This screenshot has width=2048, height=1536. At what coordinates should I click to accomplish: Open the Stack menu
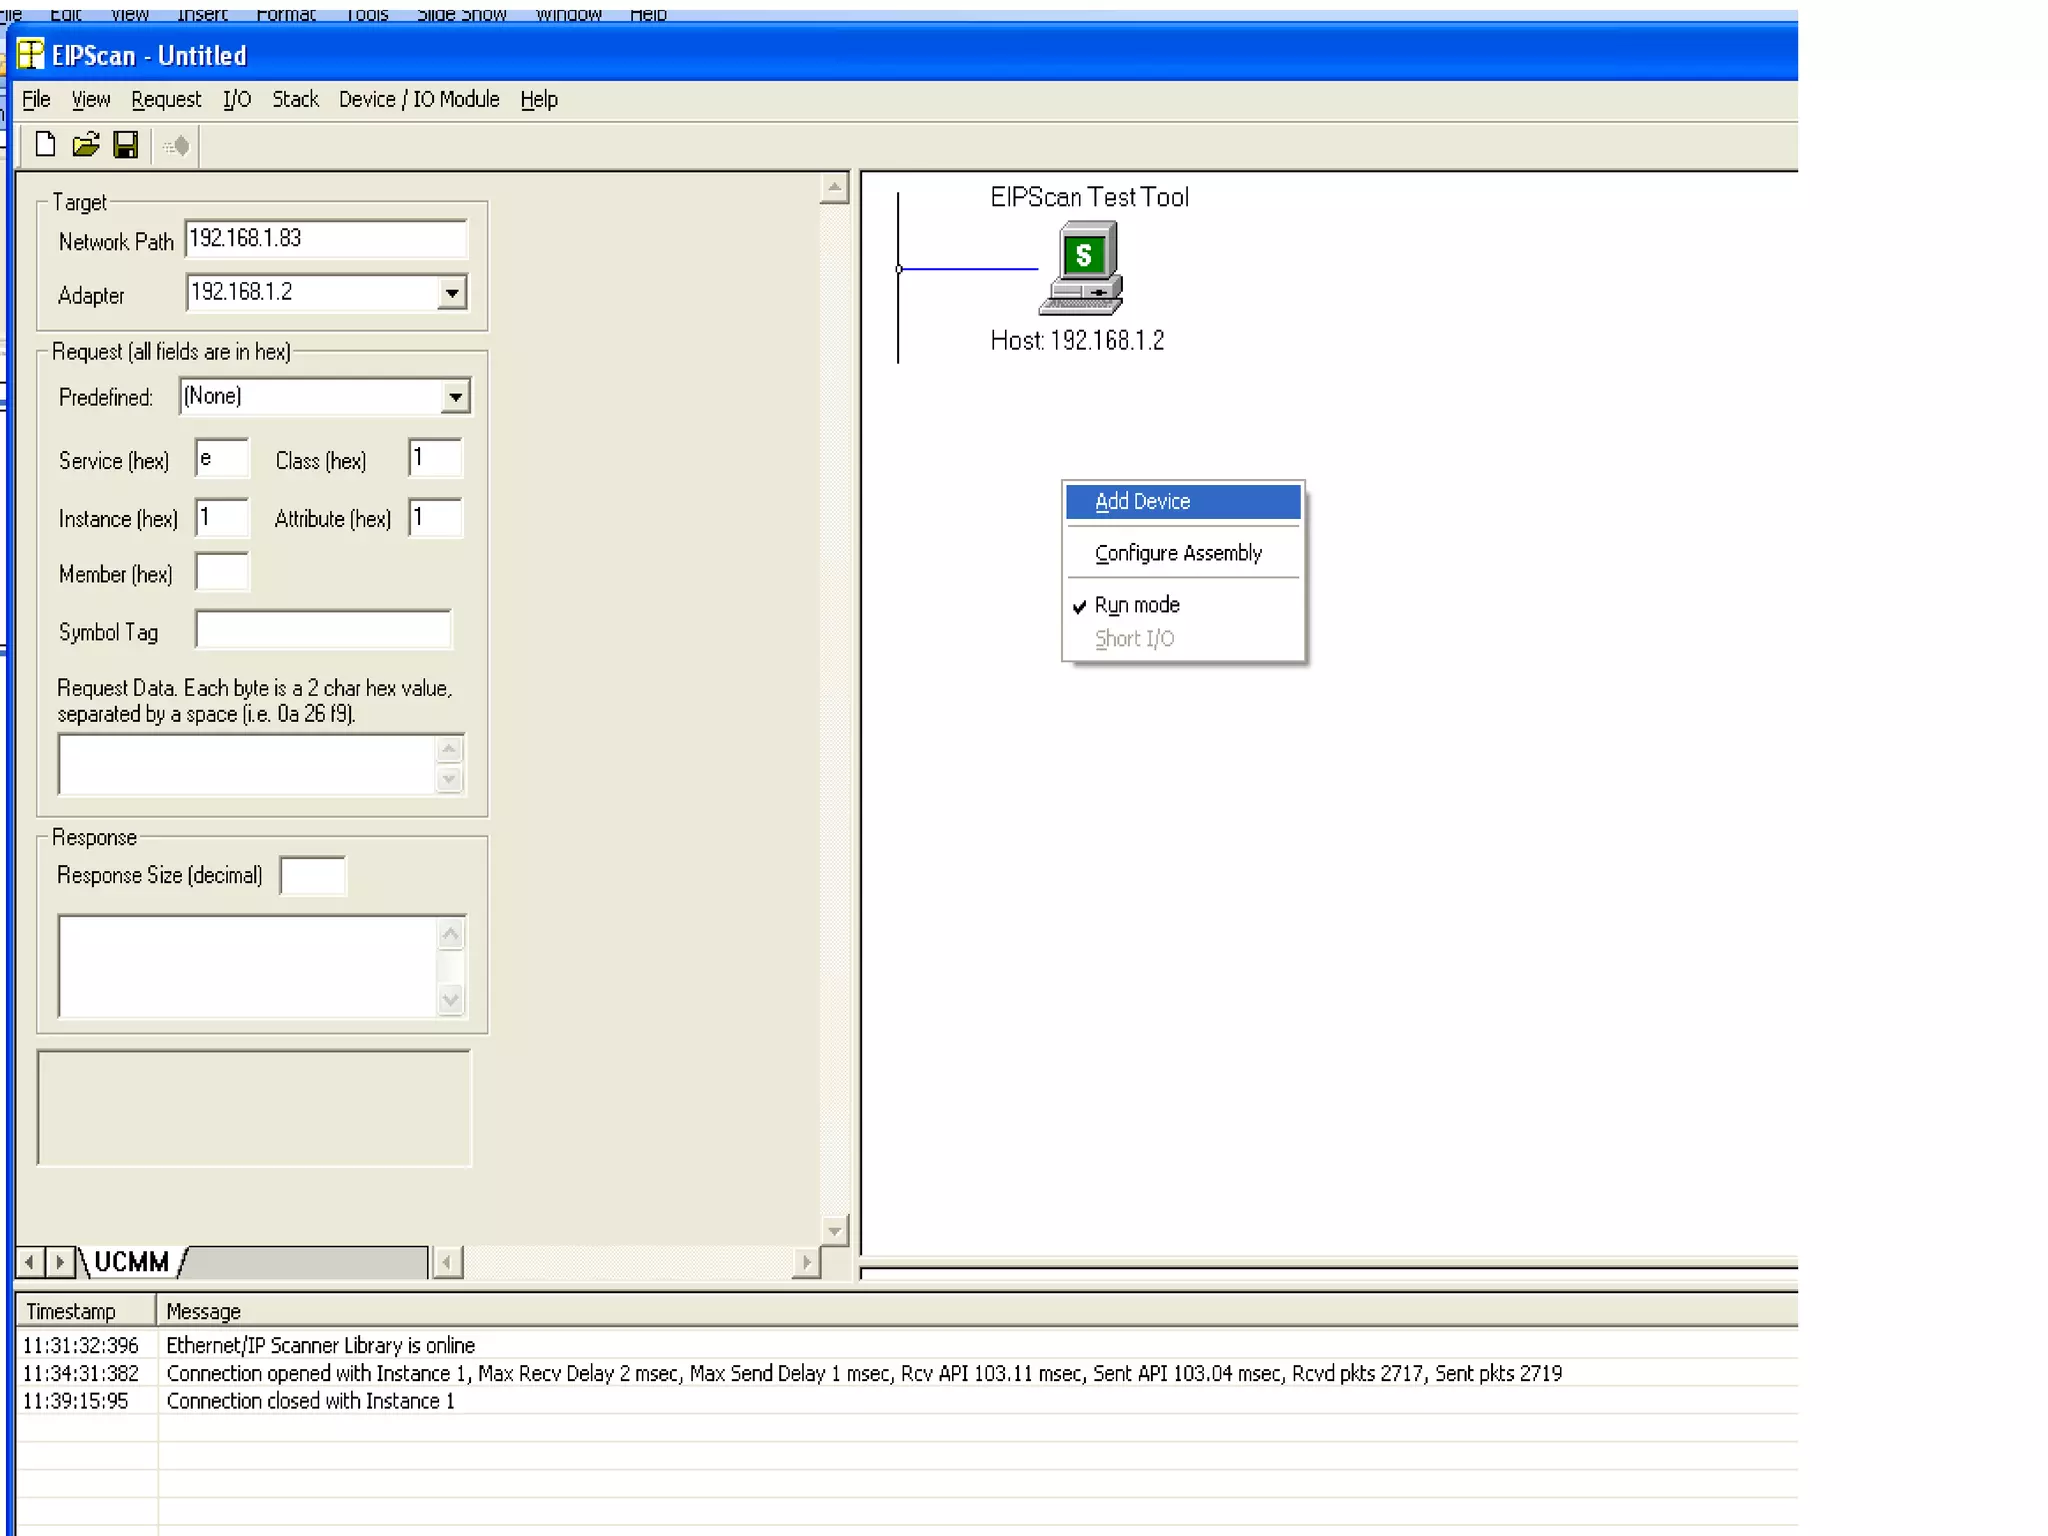pos(295,99)
